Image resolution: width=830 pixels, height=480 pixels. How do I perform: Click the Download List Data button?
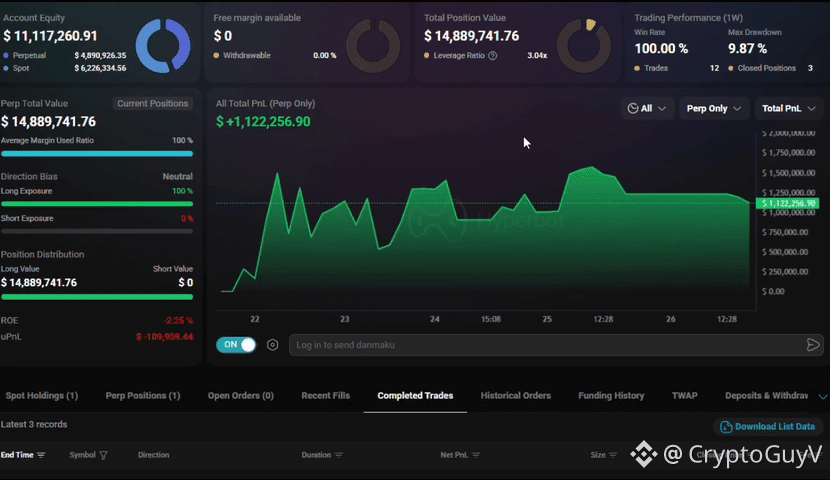(768, 427)
